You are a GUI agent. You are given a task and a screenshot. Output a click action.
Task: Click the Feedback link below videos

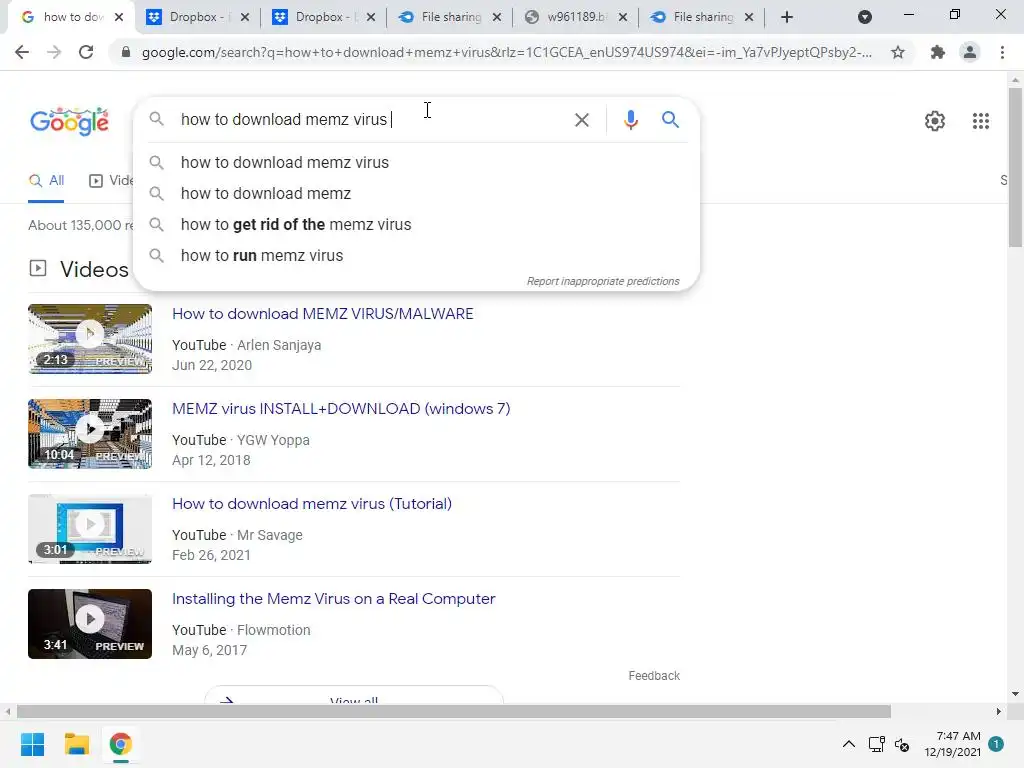(x=654, y=676)
